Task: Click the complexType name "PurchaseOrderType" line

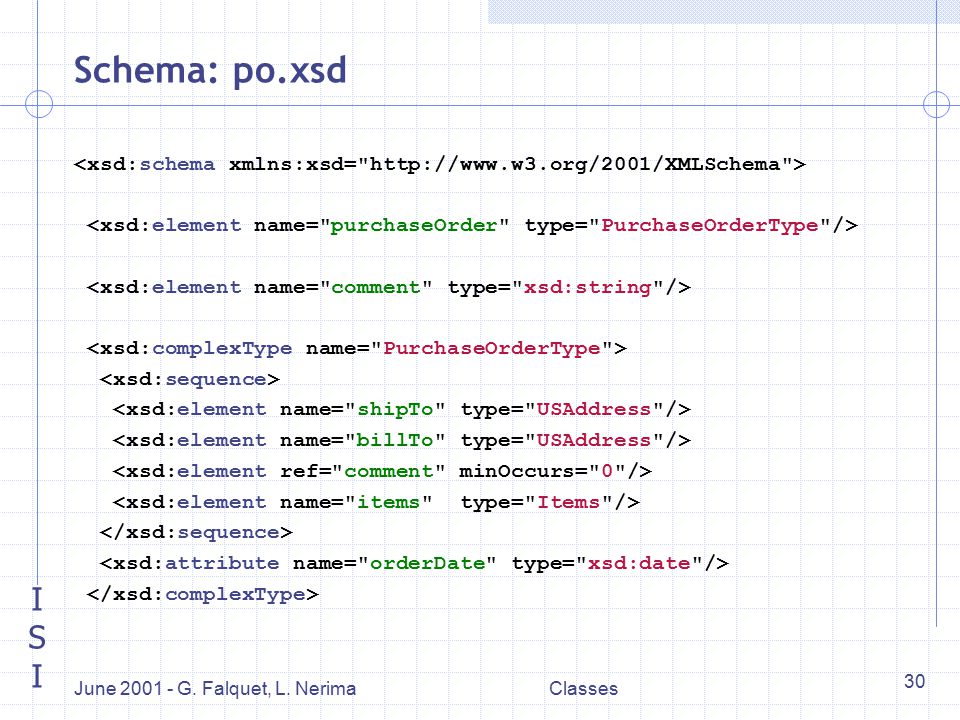Action: point(357,348)
